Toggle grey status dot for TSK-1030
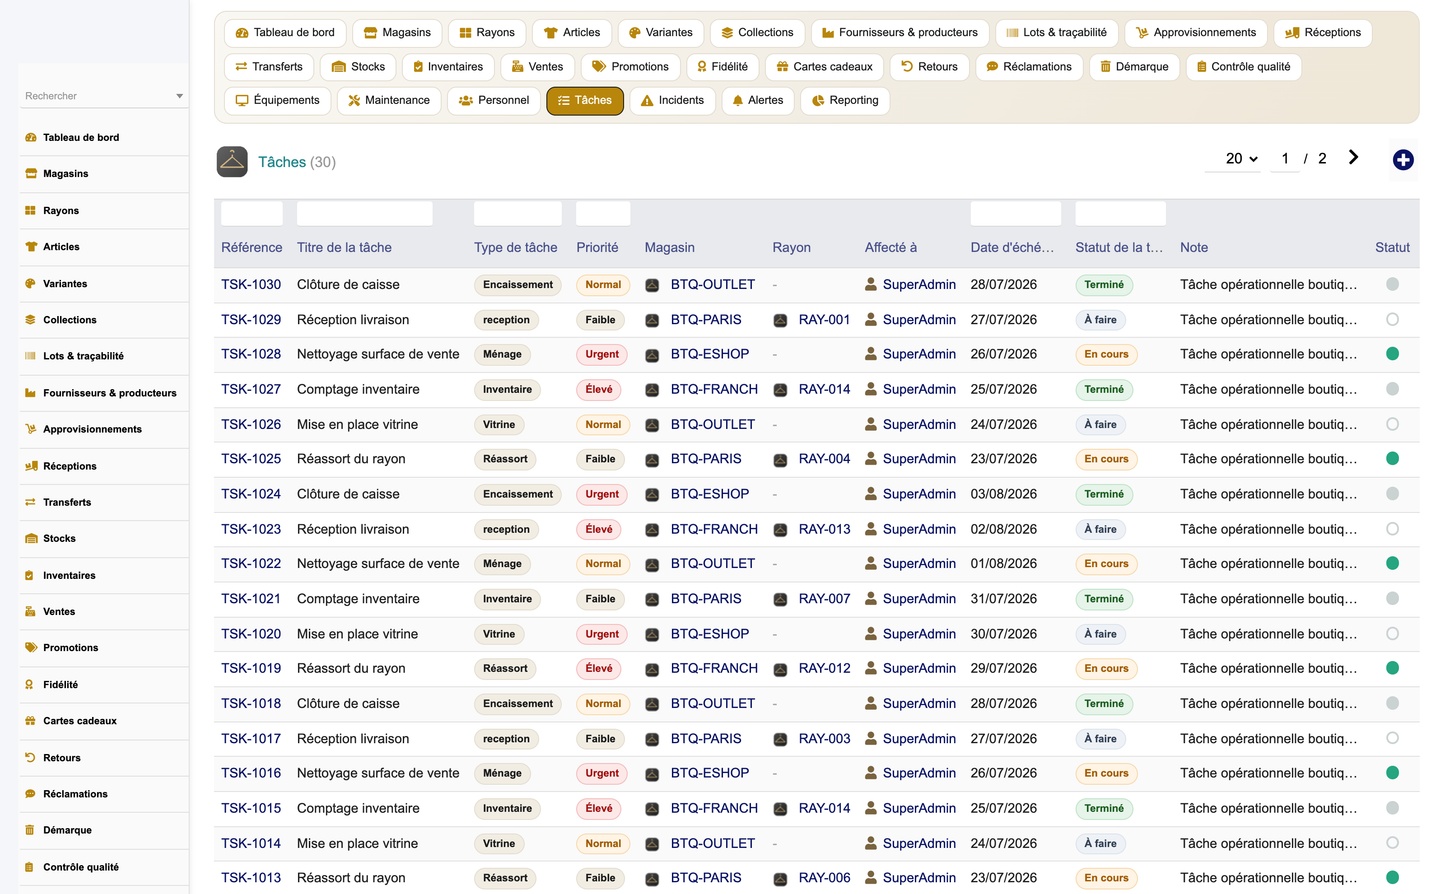The height and width of the screenshot is (894, 1445). click(x=1392, y=285)
